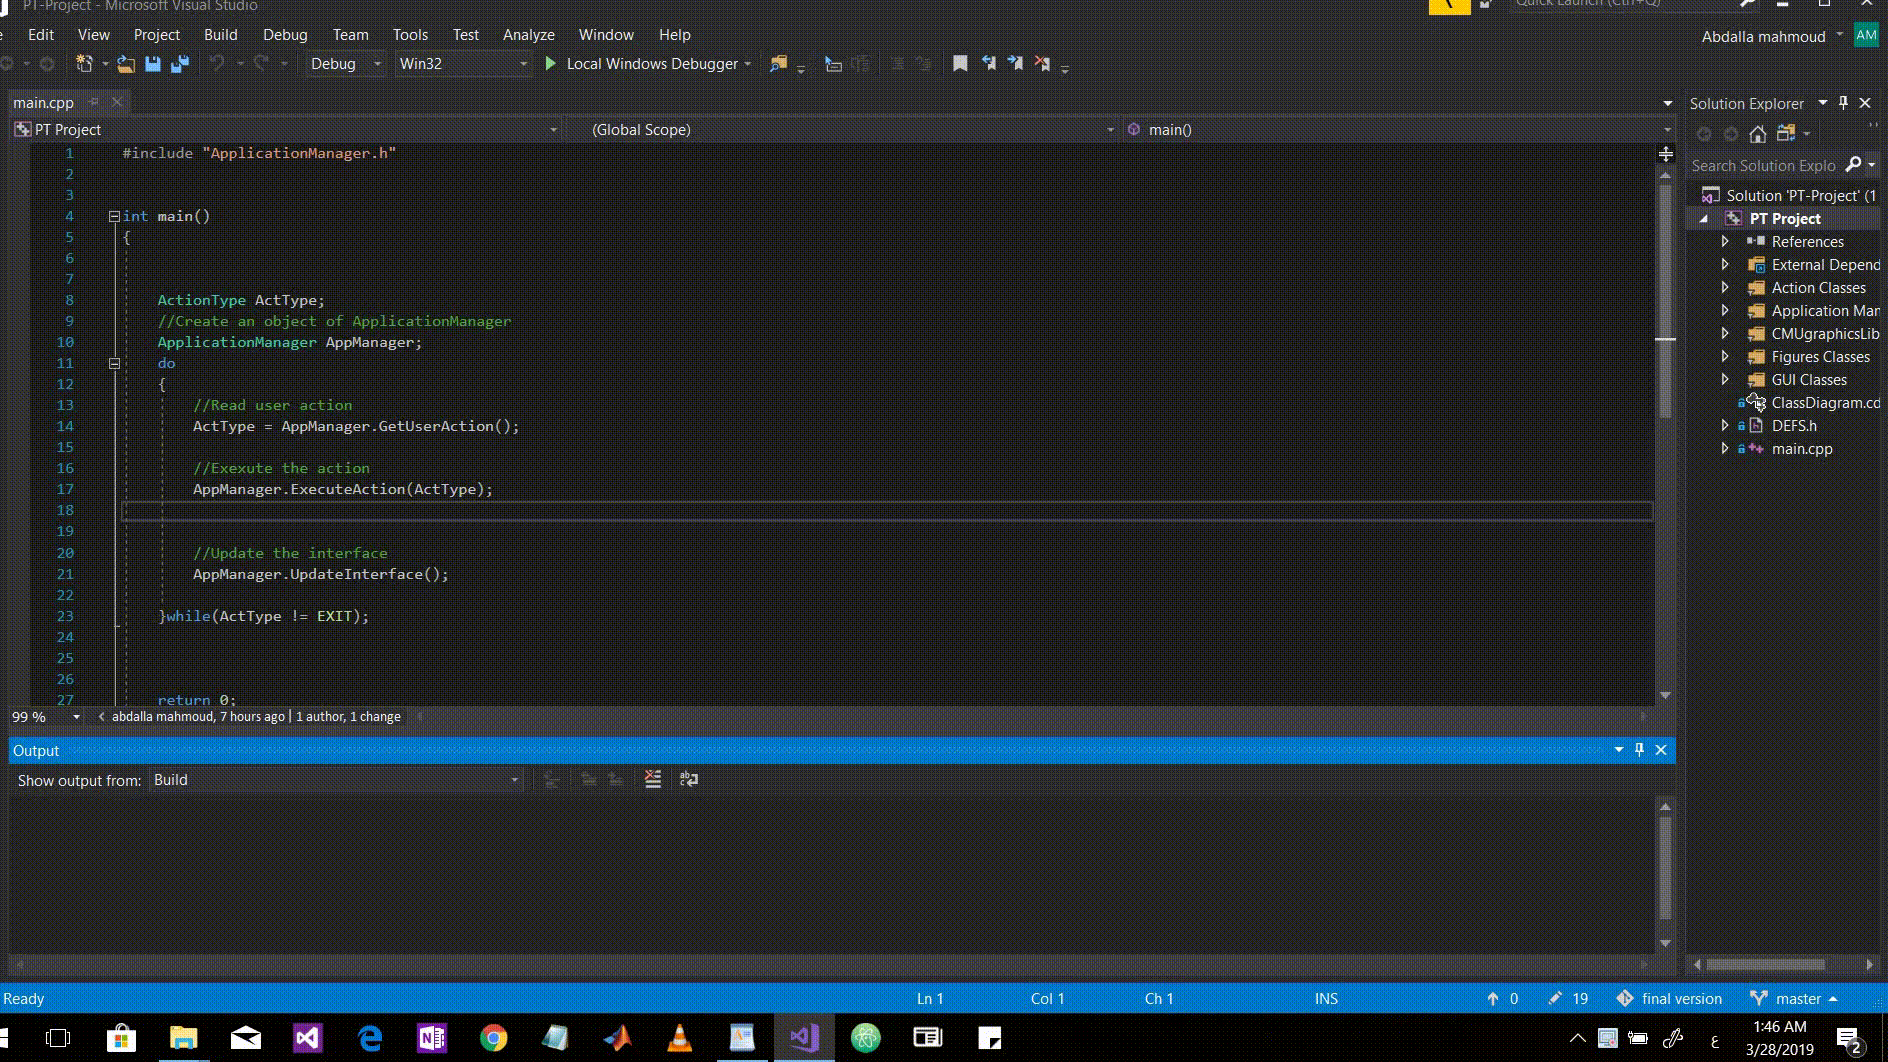Click the Search Solution Explorer input field
The height and width of the screenshot is (1062, 1888).
(x=1765, y=165)
